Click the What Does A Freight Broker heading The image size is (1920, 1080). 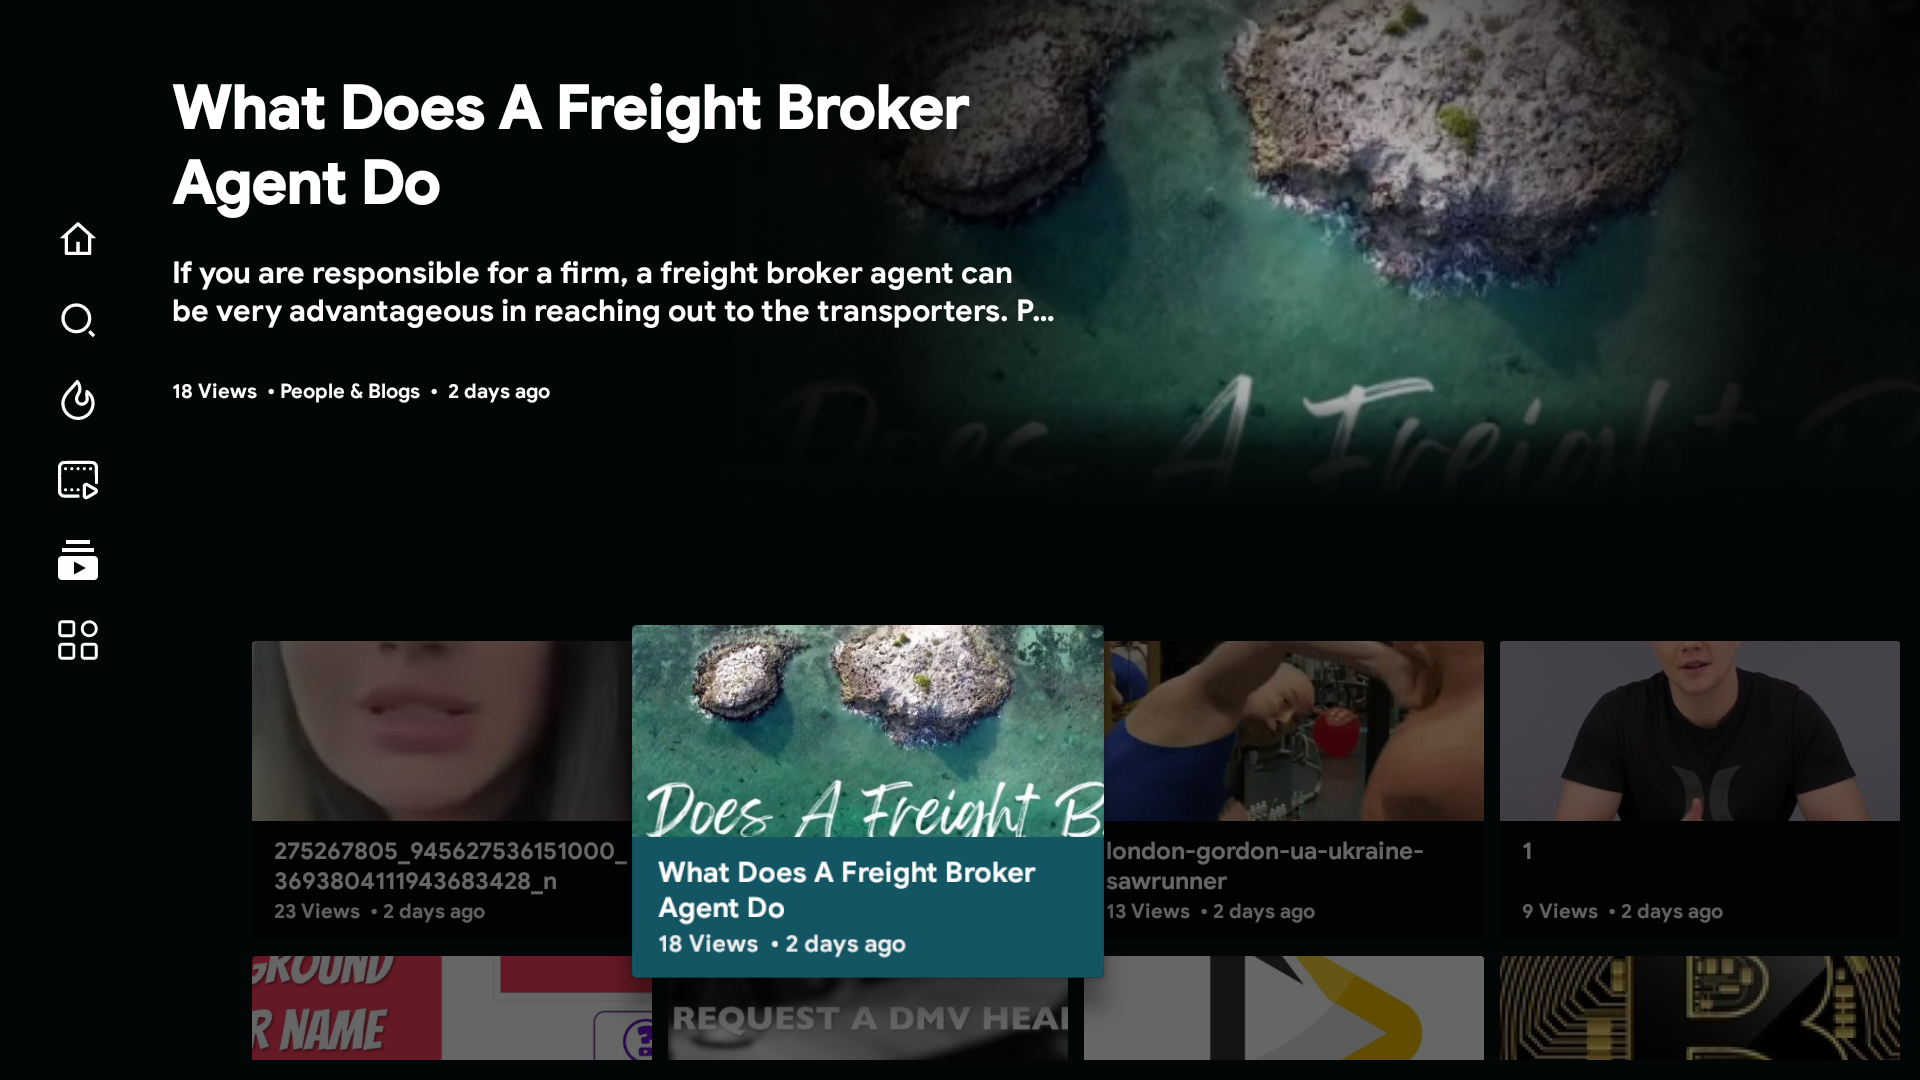[570, 145]
